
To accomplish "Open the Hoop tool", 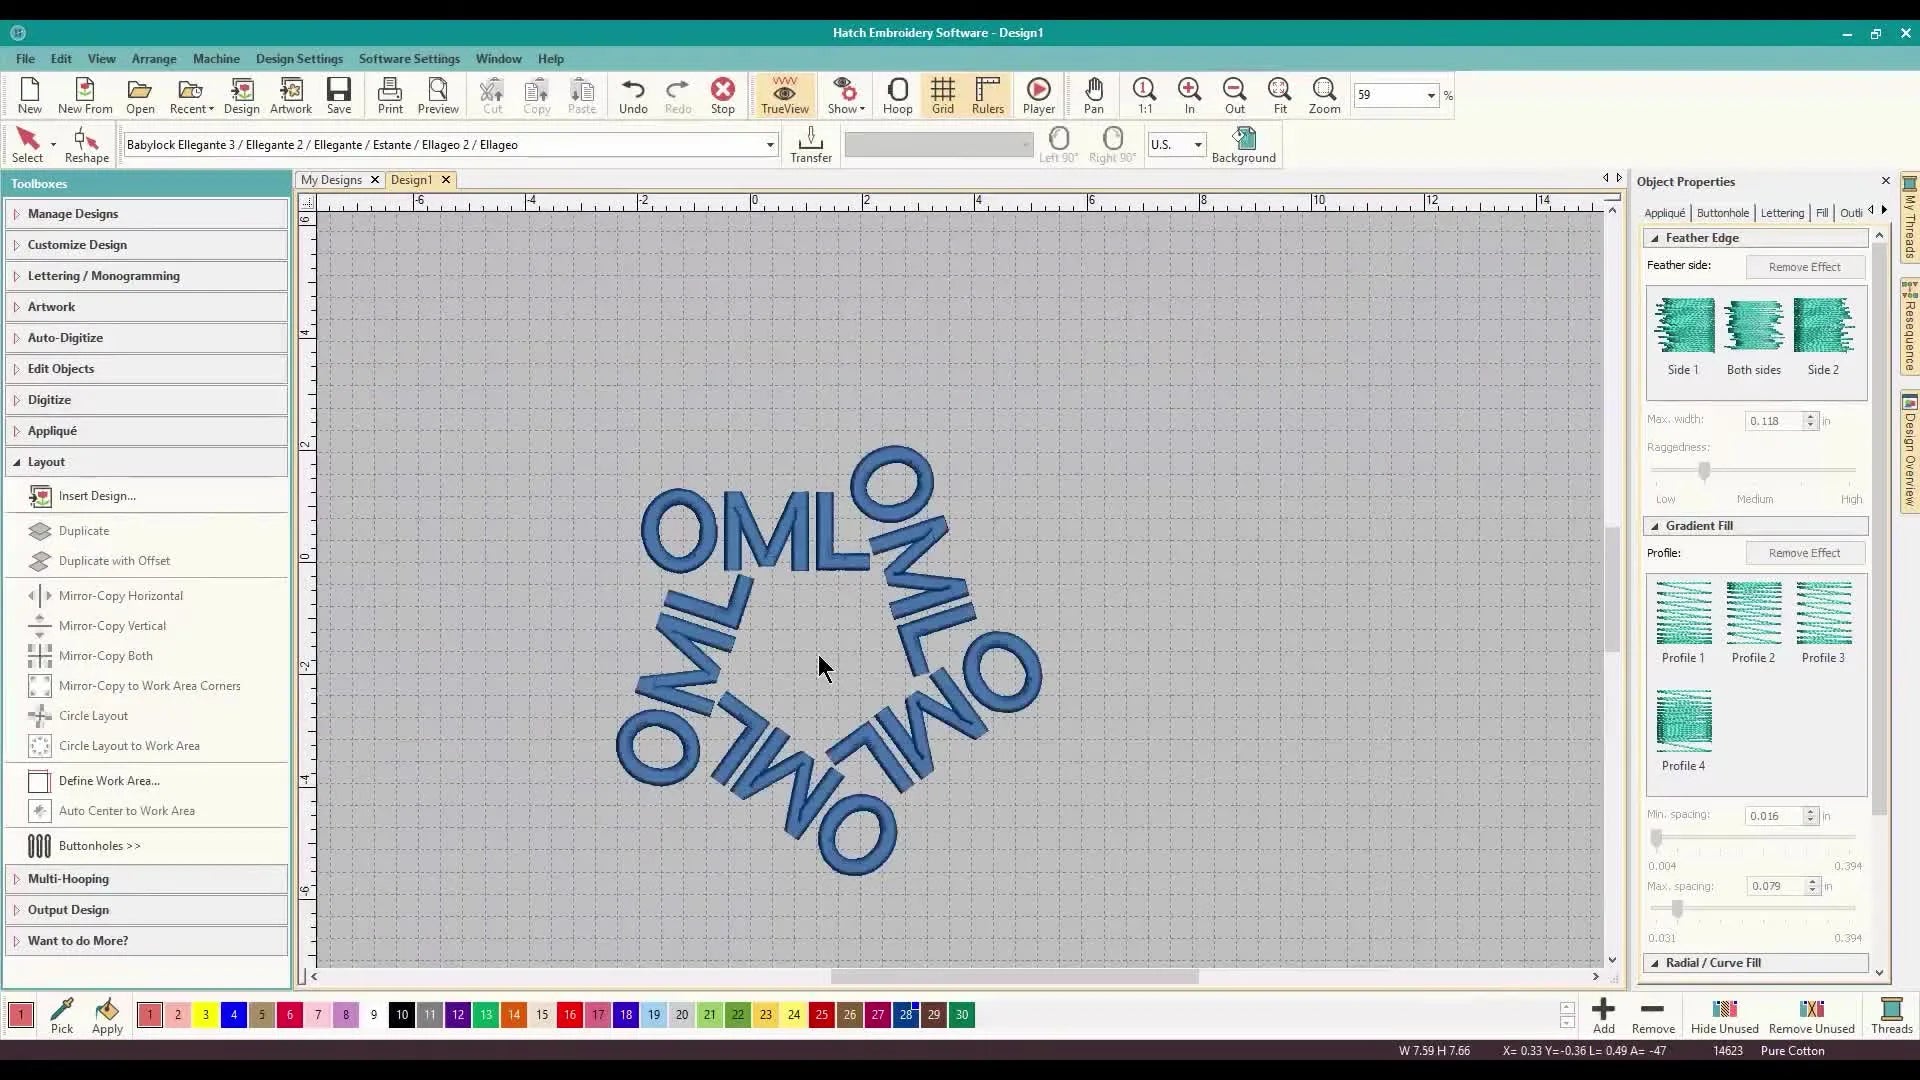I will pyautogui.click(x=897, y=96).
